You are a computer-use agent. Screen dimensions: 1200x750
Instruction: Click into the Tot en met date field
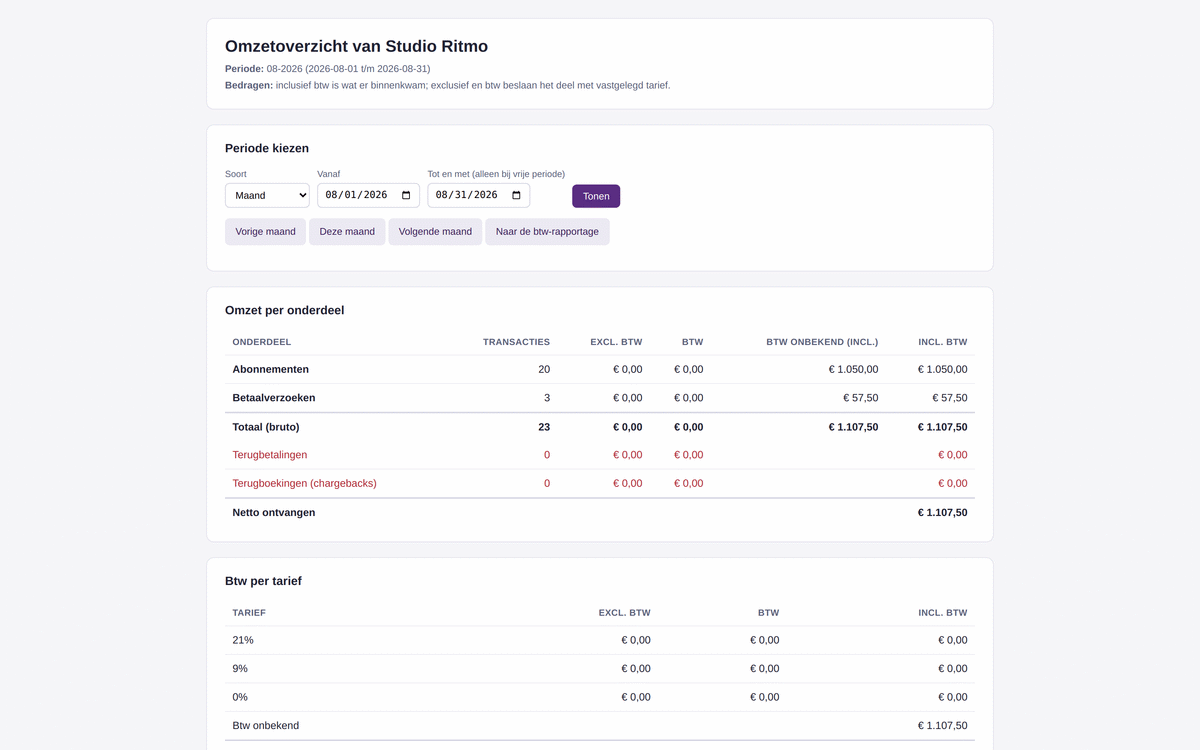click(x=478, y=195)
